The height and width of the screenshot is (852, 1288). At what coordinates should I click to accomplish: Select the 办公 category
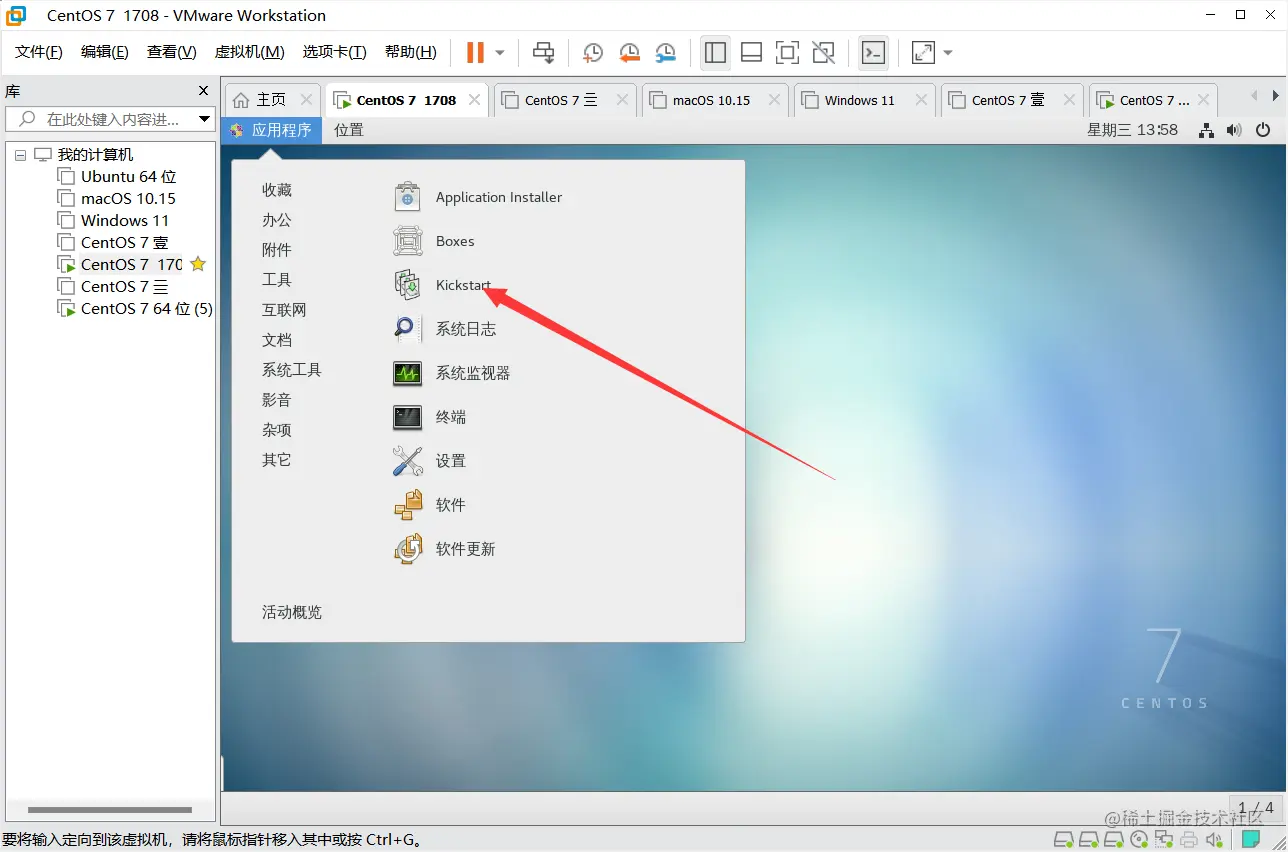(x=277, y=220)
